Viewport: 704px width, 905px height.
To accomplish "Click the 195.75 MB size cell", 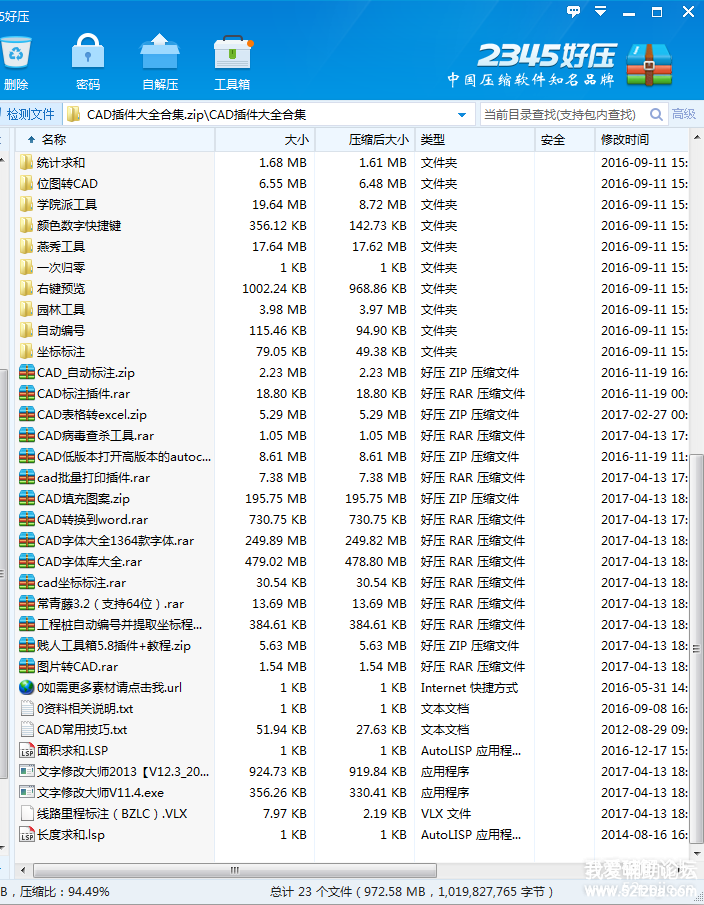I will [x=276, y=499].
